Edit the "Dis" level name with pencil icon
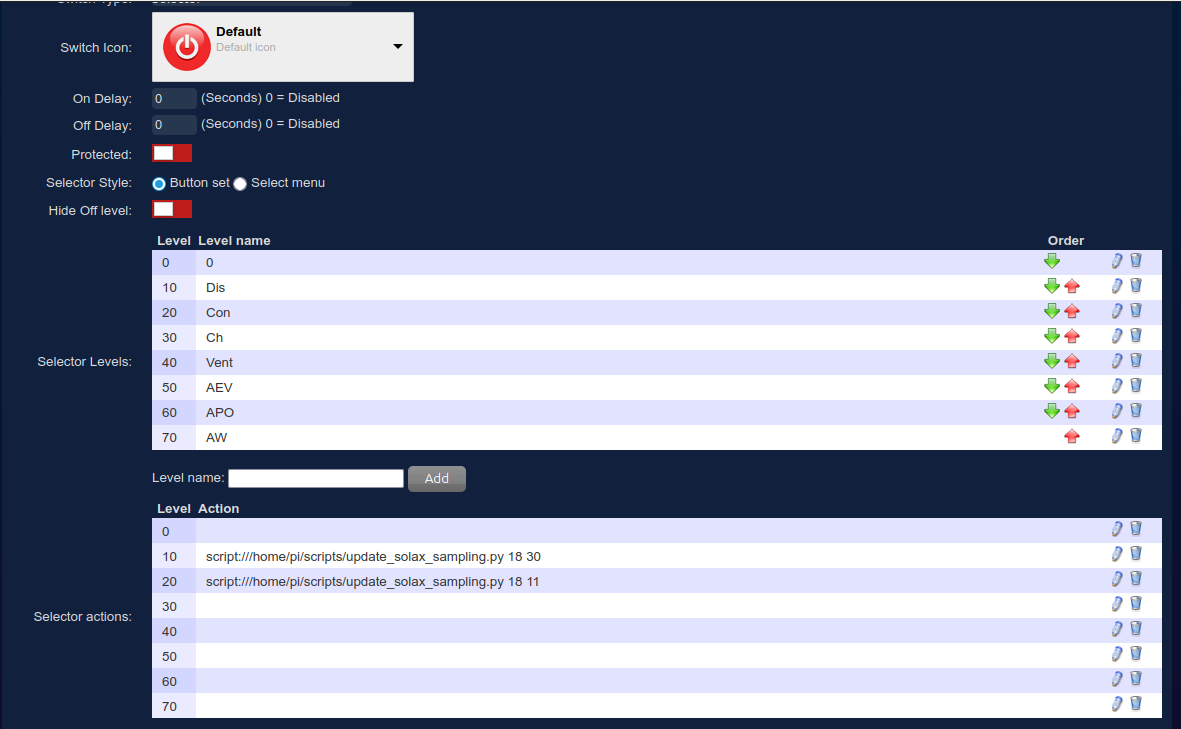1181x729 pixels. coord(1116,286)
